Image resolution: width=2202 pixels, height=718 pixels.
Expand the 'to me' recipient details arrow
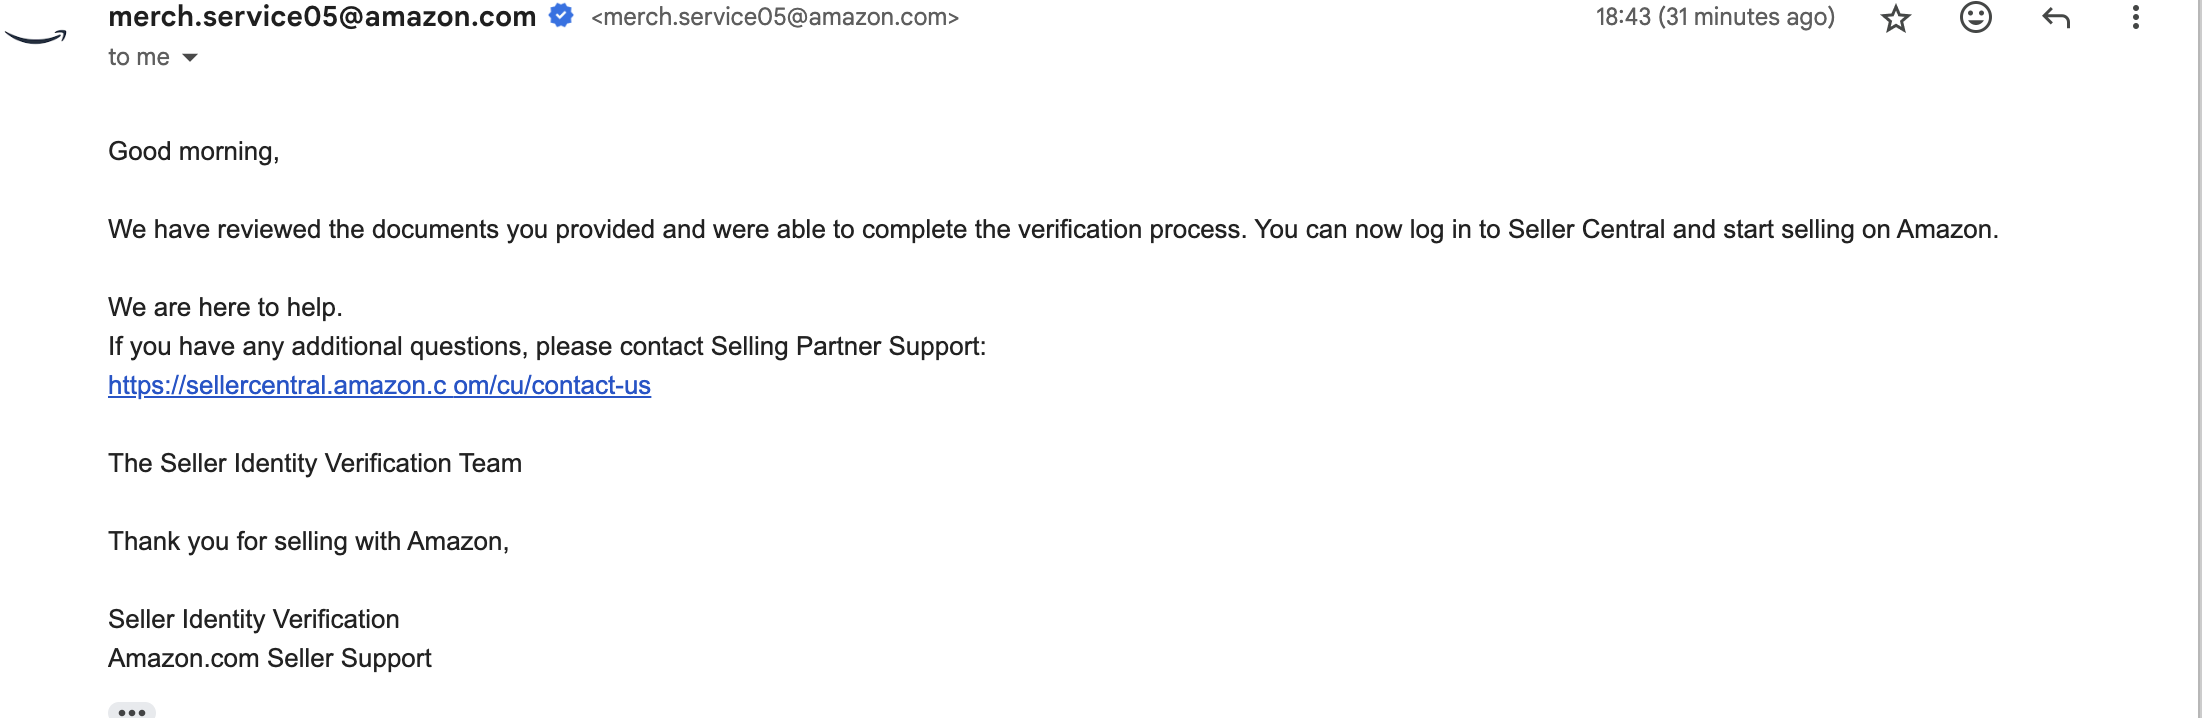190,58
